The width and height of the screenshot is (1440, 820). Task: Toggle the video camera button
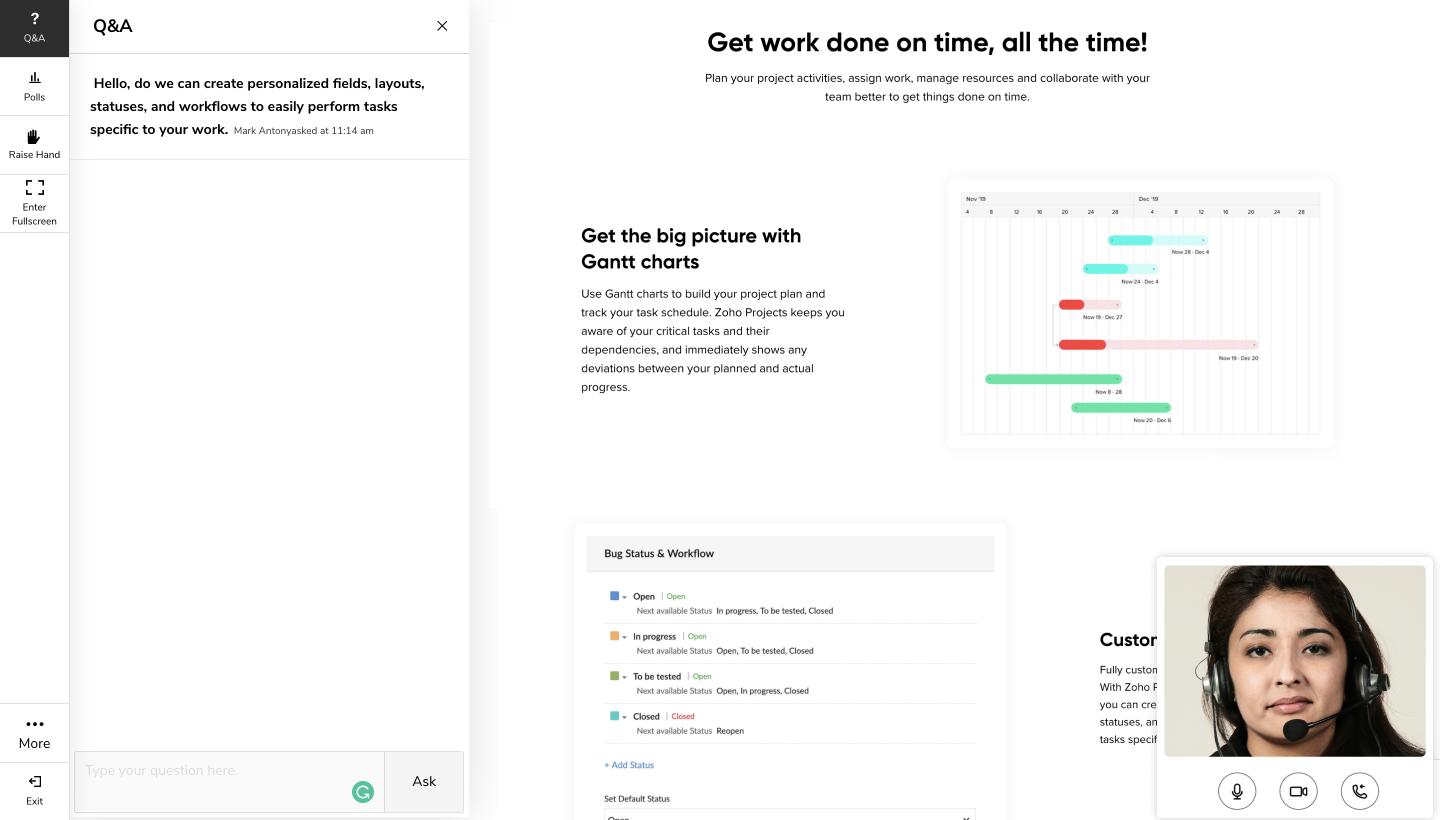coord(1298,791)
